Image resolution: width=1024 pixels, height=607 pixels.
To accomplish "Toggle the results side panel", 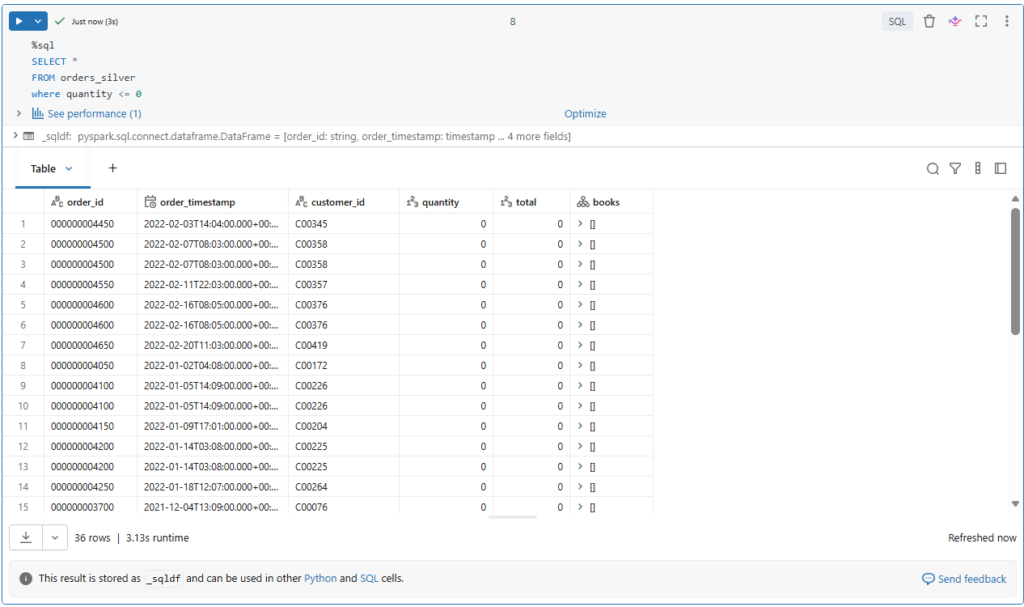I will click(1000, 169).
